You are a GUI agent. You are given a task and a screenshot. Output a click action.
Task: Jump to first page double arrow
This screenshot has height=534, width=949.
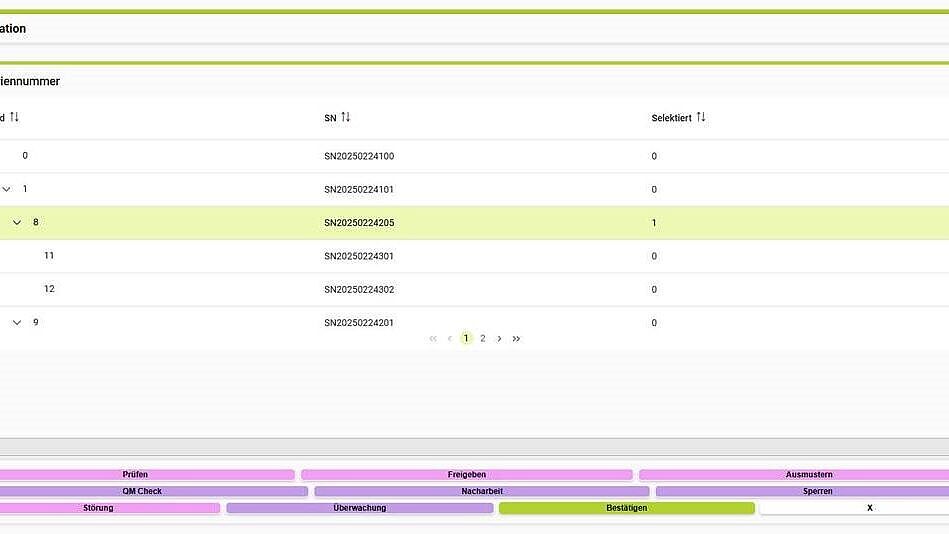(433, 339)
